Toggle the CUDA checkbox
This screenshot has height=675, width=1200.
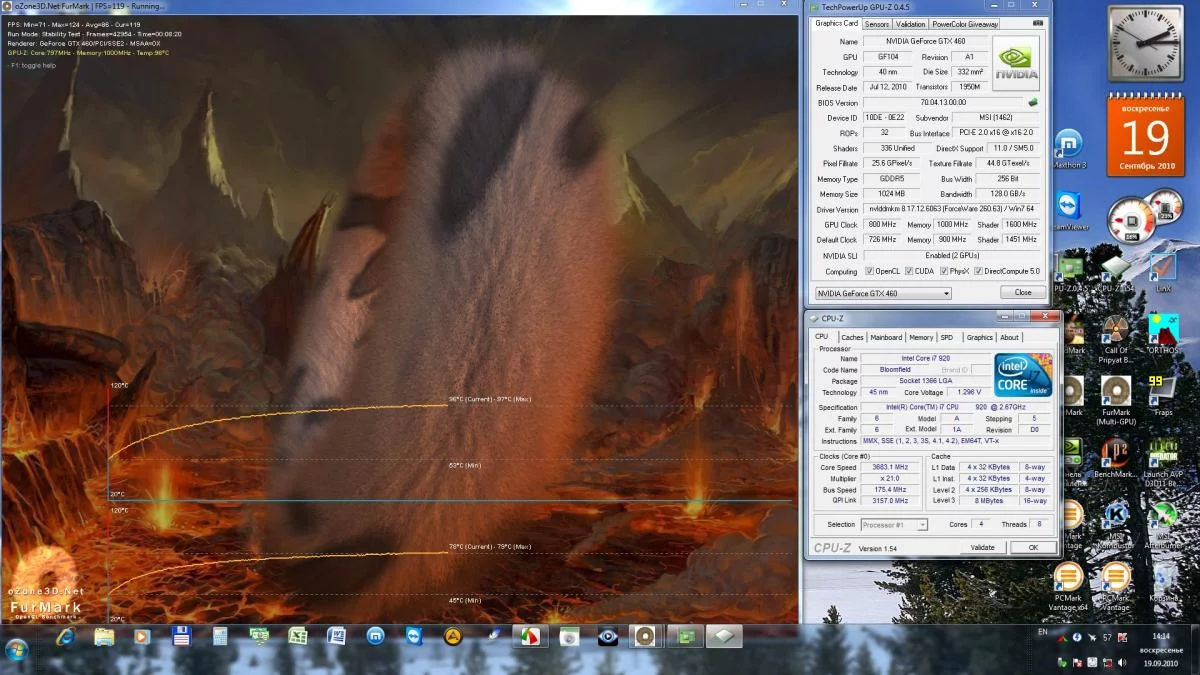pos(909,271)
